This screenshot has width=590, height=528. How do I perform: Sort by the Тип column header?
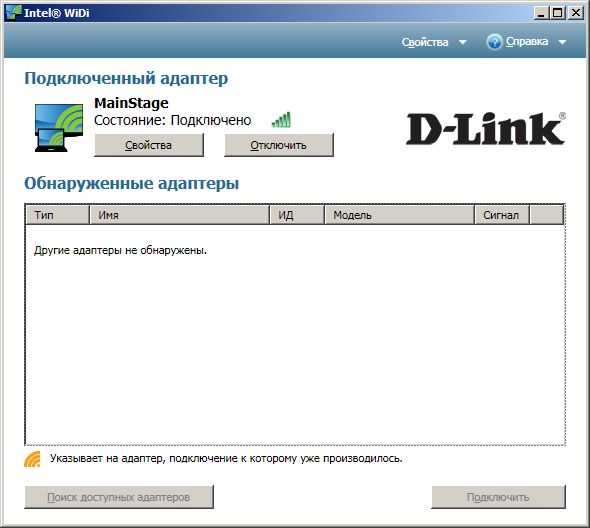(58, 215)
